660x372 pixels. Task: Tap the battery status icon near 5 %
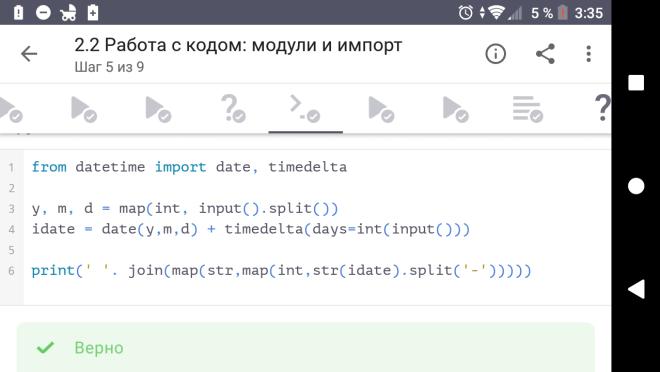tap(563, 13)
